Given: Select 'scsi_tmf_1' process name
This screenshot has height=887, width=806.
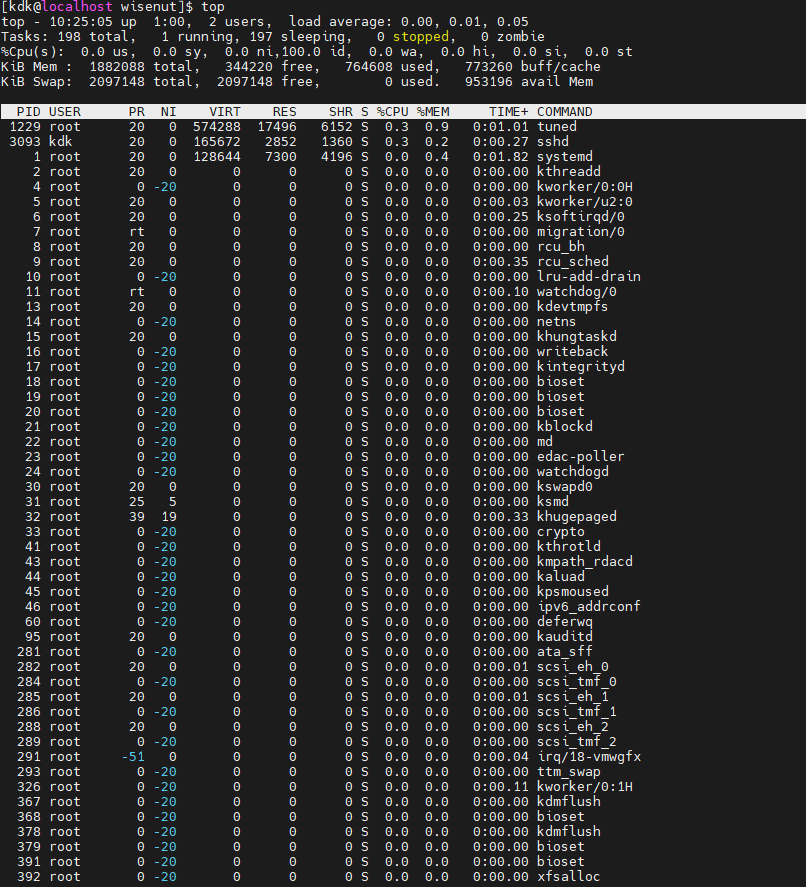Looking at the screenshot, I should tap(577, 711).
